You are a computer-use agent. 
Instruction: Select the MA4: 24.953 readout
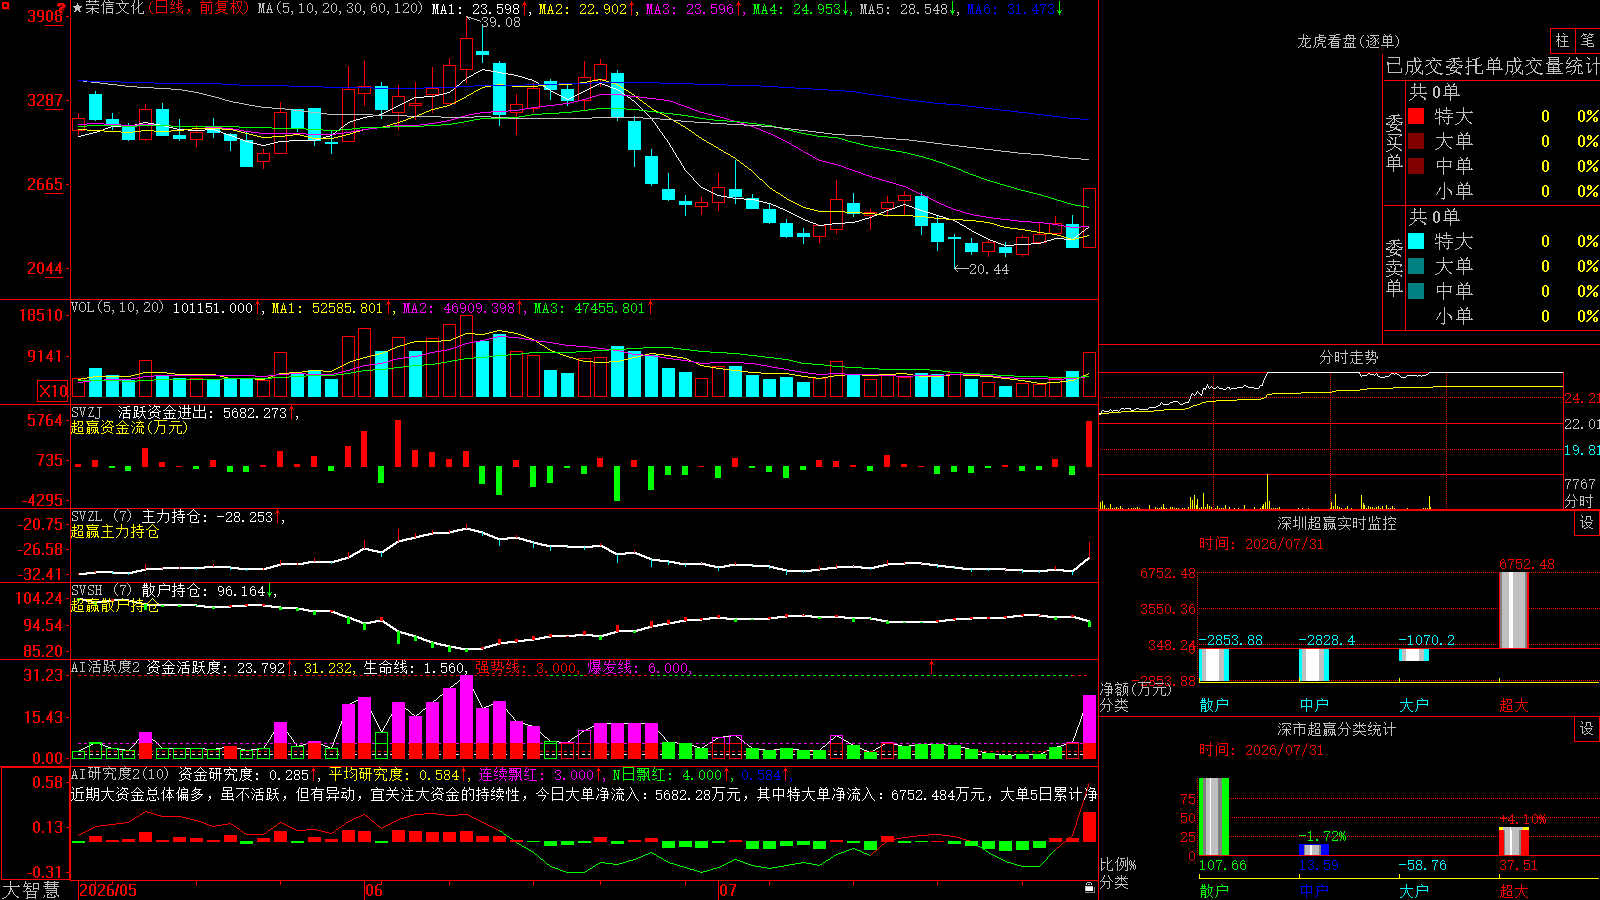tap(801, 9)
